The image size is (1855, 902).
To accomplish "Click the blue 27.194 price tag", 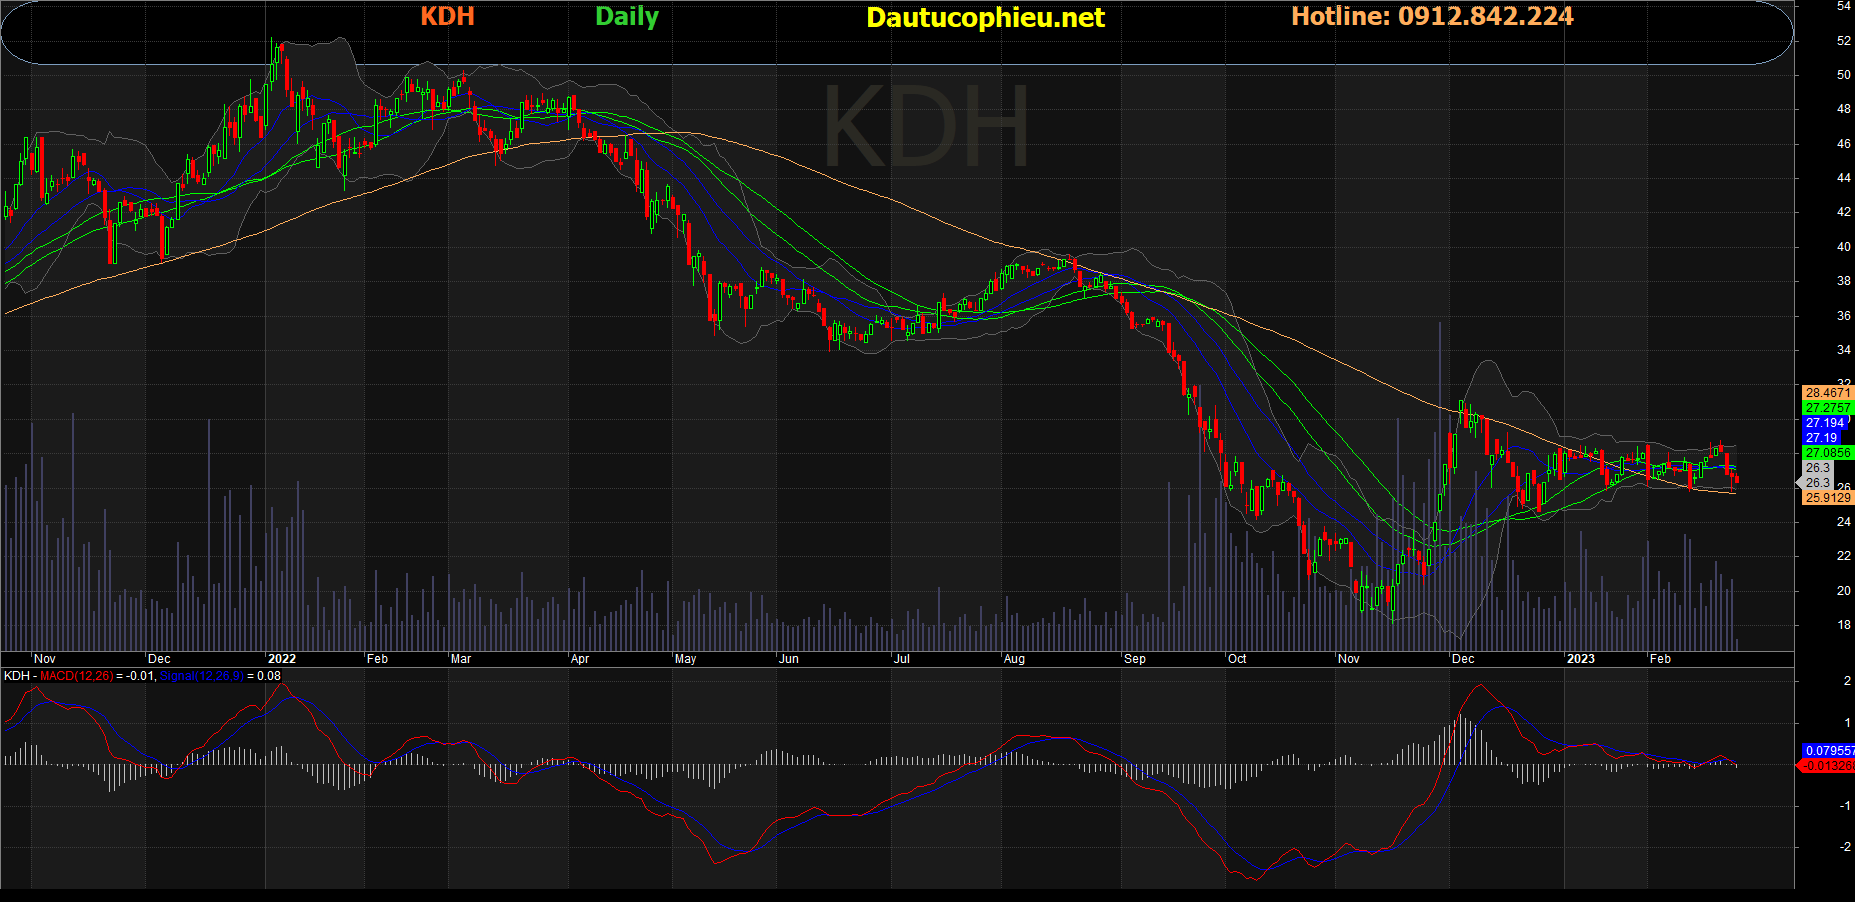I will pyautogui.click(x=1825, y=423).
